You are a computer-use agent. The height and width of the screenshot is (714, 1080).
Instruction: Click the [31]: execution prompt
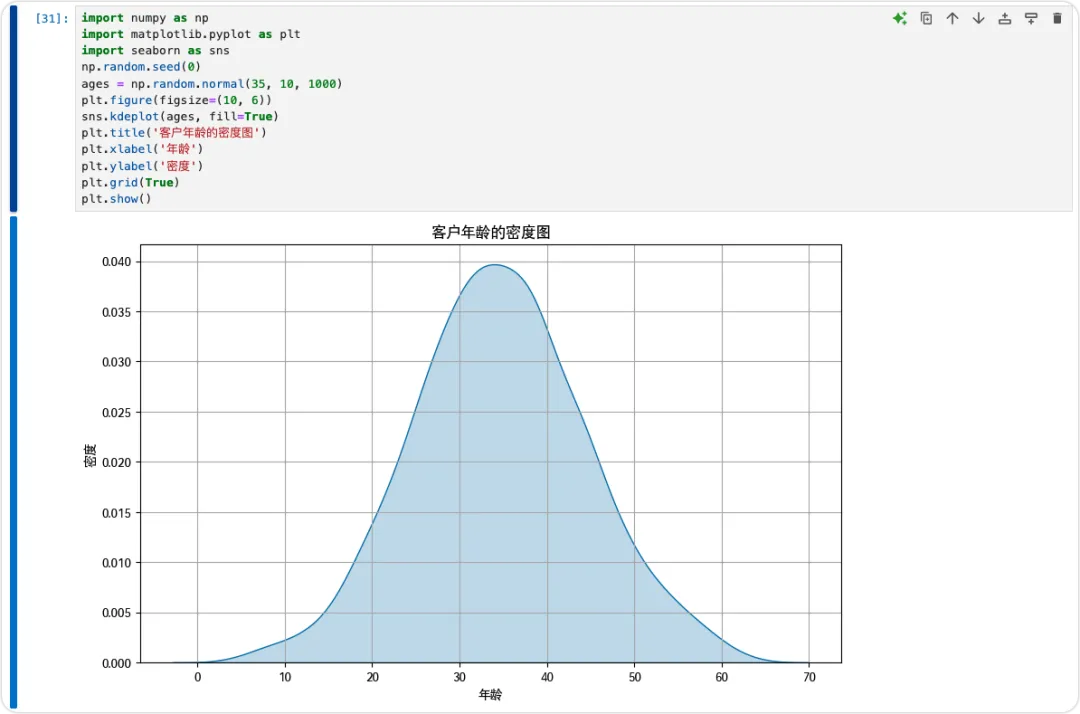tap(52, 19)
